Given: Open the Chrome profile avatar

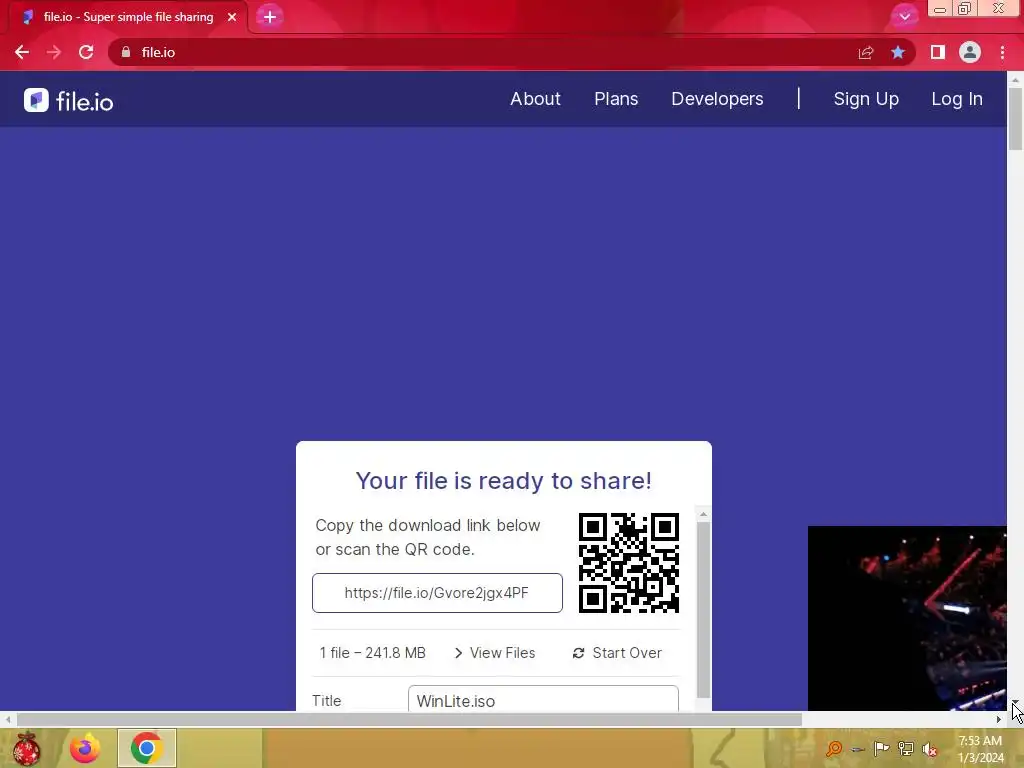Looking at the screenshot, I should click(x=970, y=52).
